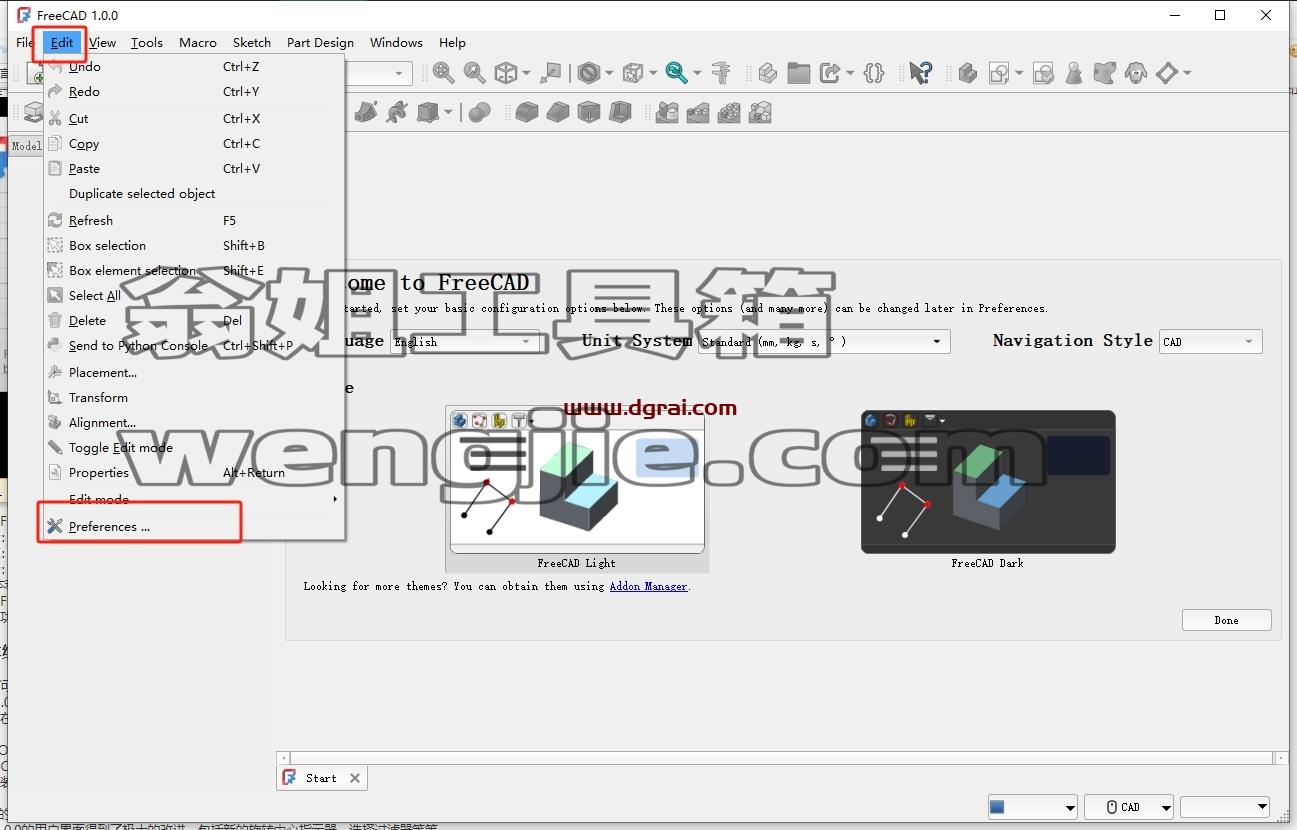Click the thickness tool icon
Viewport: 1297px width, 830px height.
tap(621, 112)
